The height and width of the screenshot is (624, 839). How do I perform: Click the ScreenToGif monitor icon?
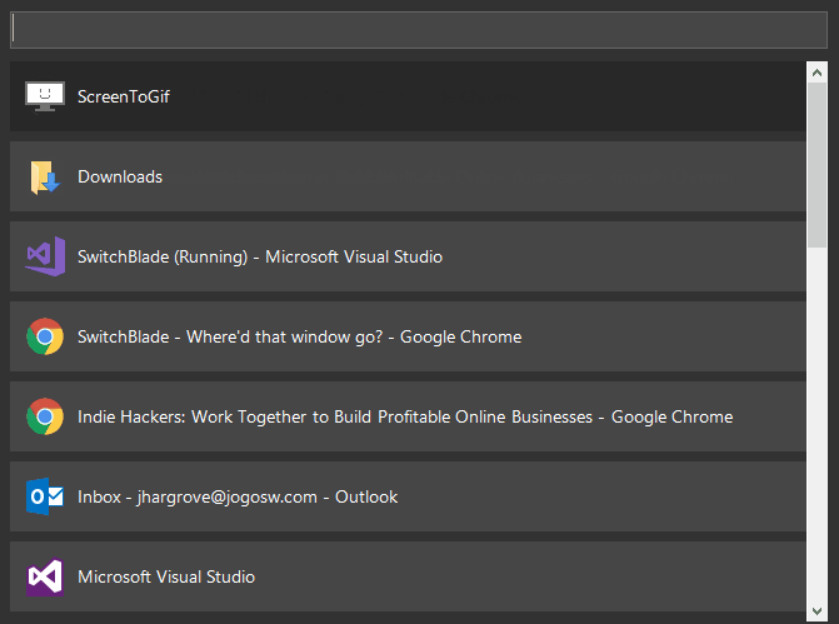45,97
